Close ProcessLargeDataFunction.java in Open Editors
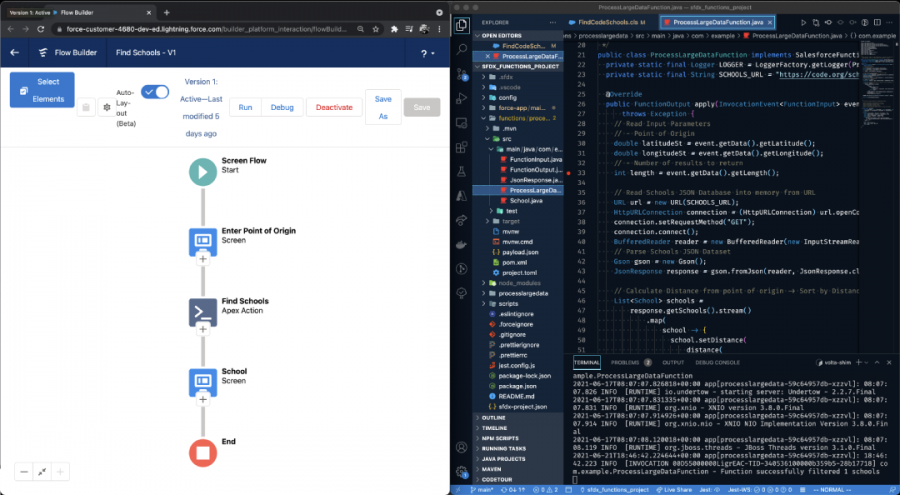 (x=488, y=56)
